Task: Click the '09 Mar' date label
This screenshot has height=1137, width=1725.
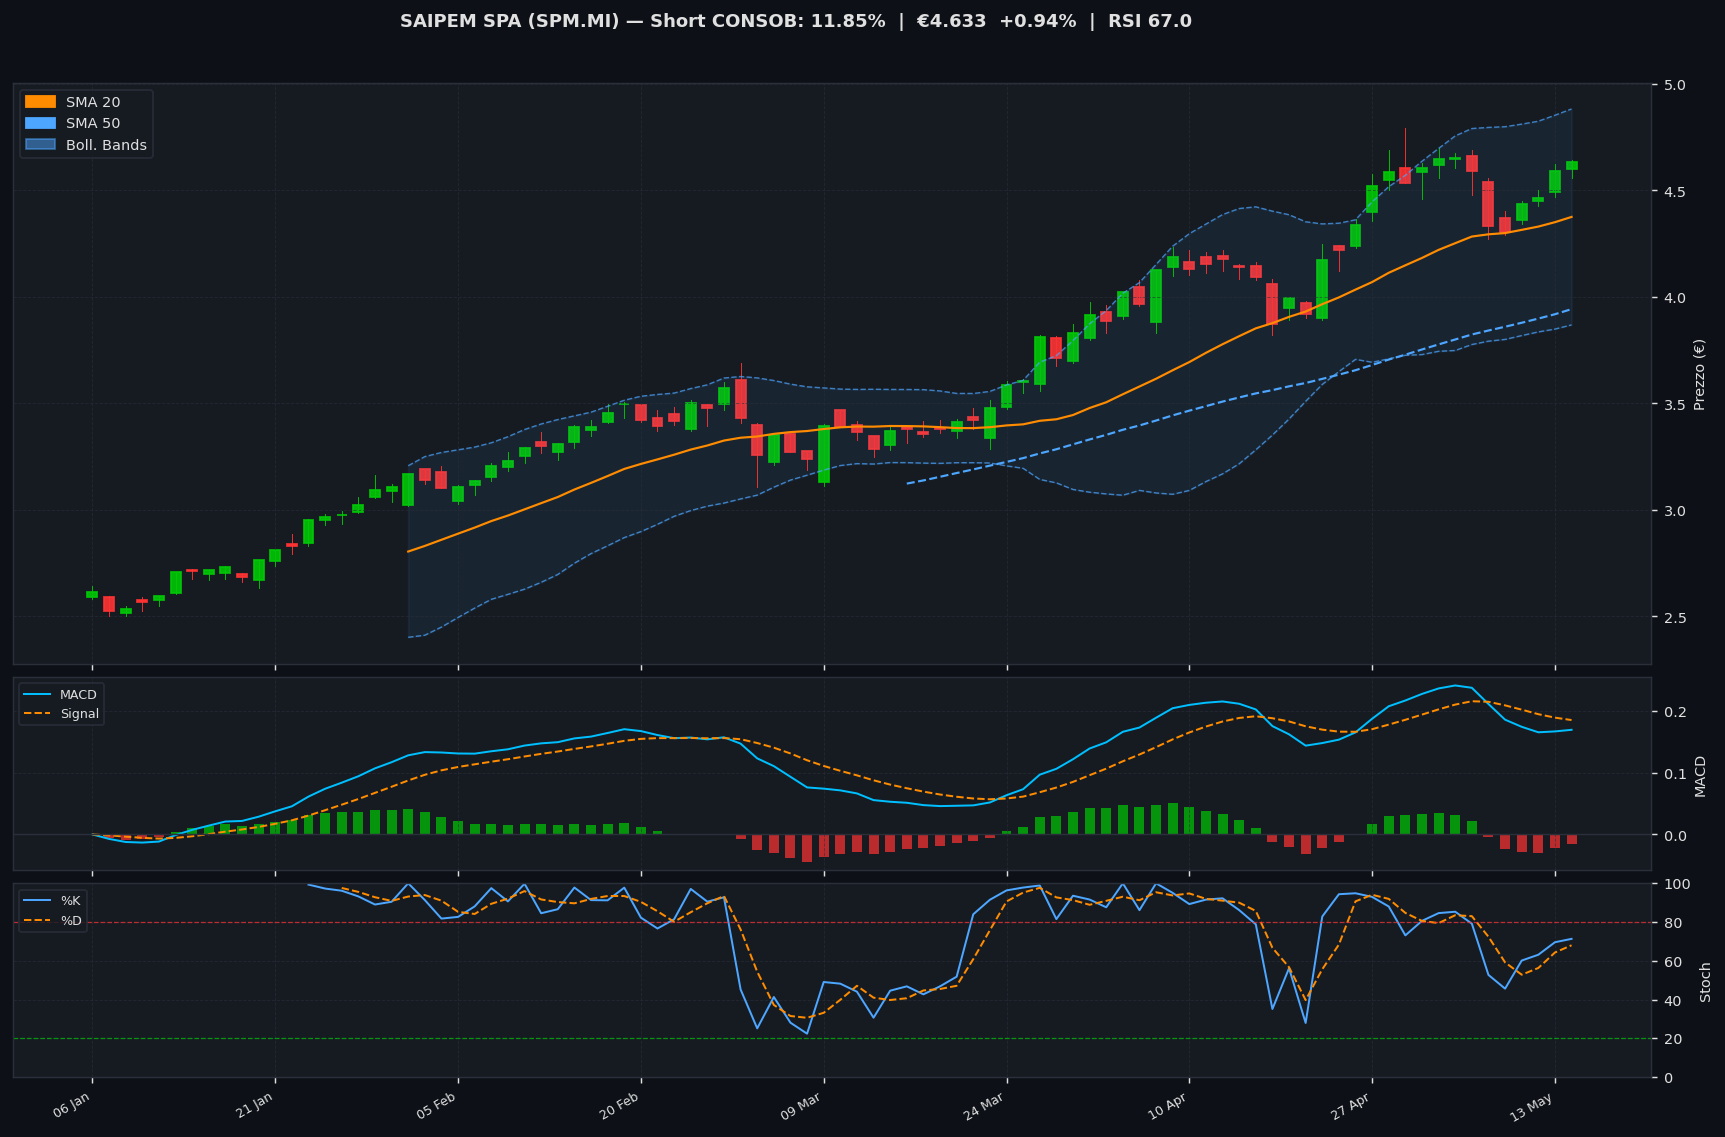Action: pyautogui.click(x=802, y=1105)
